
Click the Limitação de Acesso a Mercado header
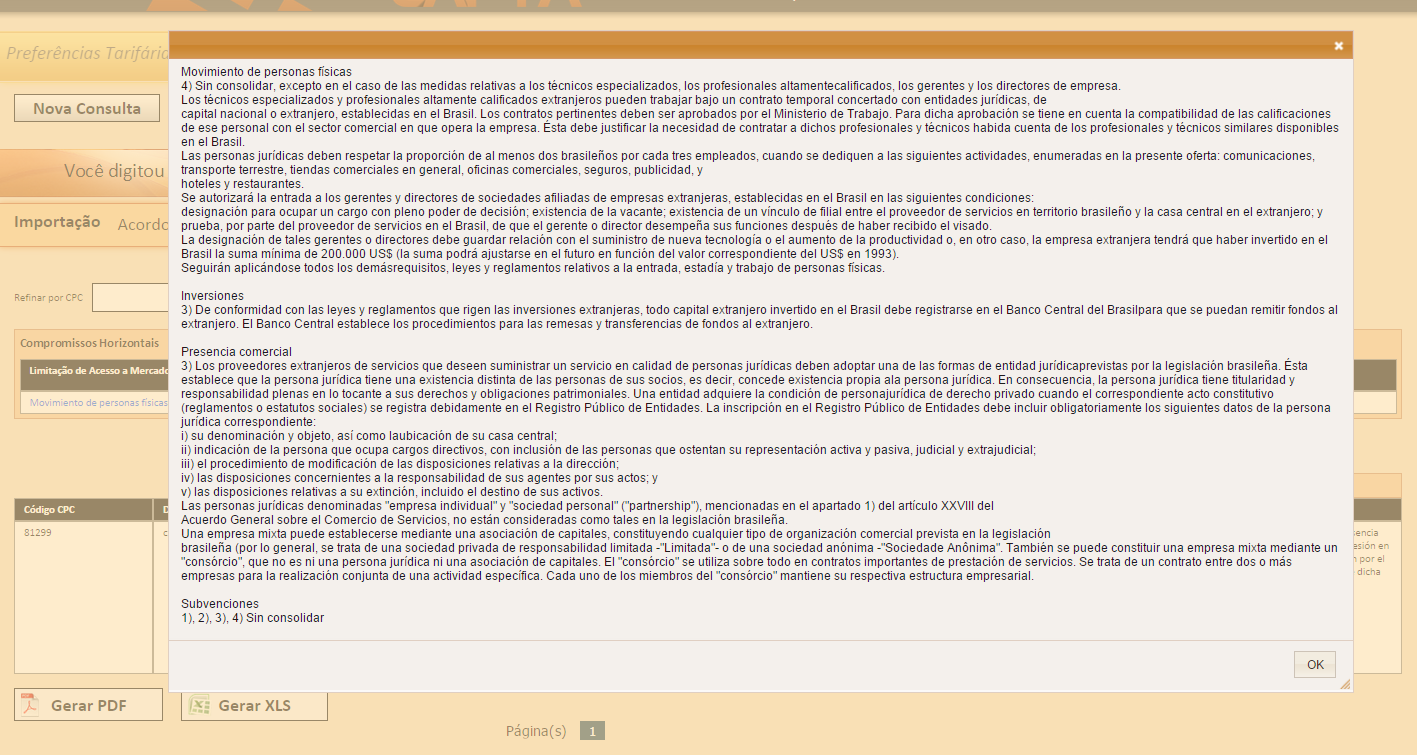coord(98,371)
